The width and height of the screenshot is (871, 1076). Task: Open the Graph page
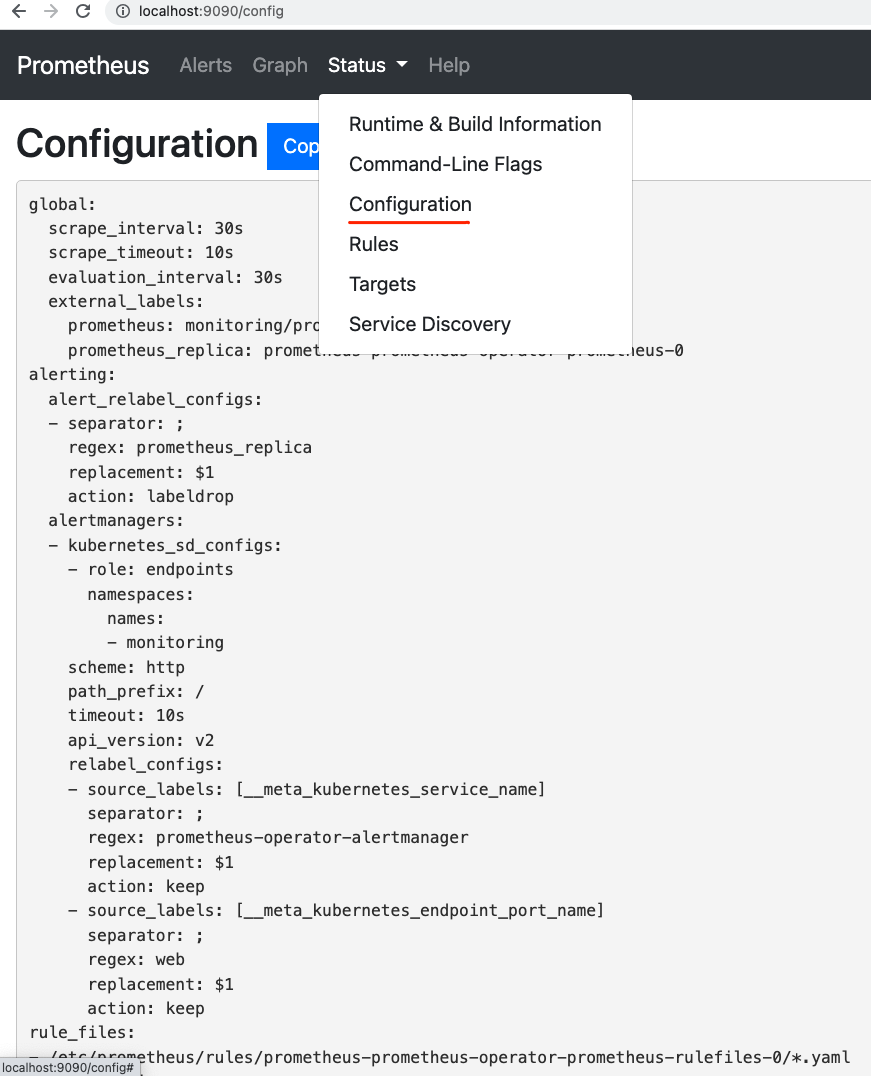[280, 66]
